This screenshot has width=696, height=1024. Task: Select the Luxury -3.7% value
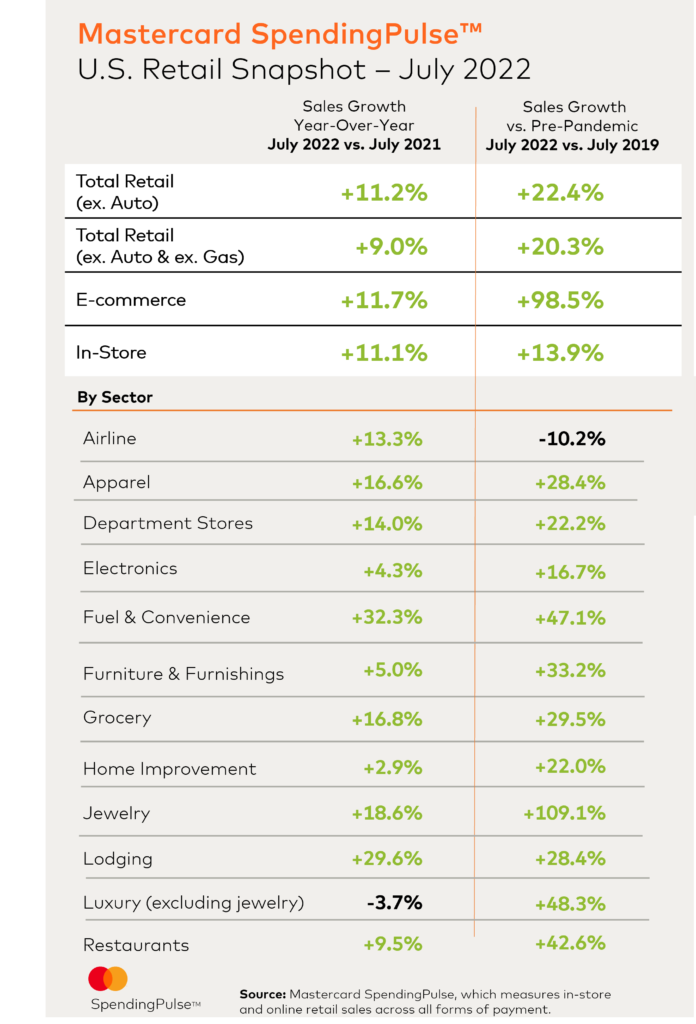(394, 903)
